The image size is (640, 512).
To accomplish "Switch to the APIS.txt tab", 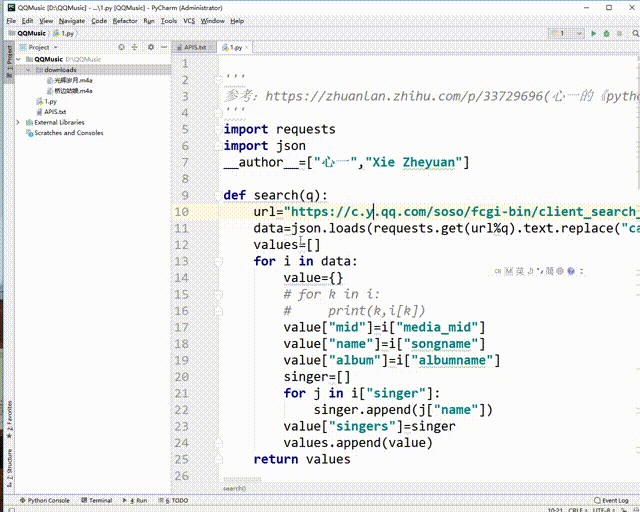I will 192,47.
